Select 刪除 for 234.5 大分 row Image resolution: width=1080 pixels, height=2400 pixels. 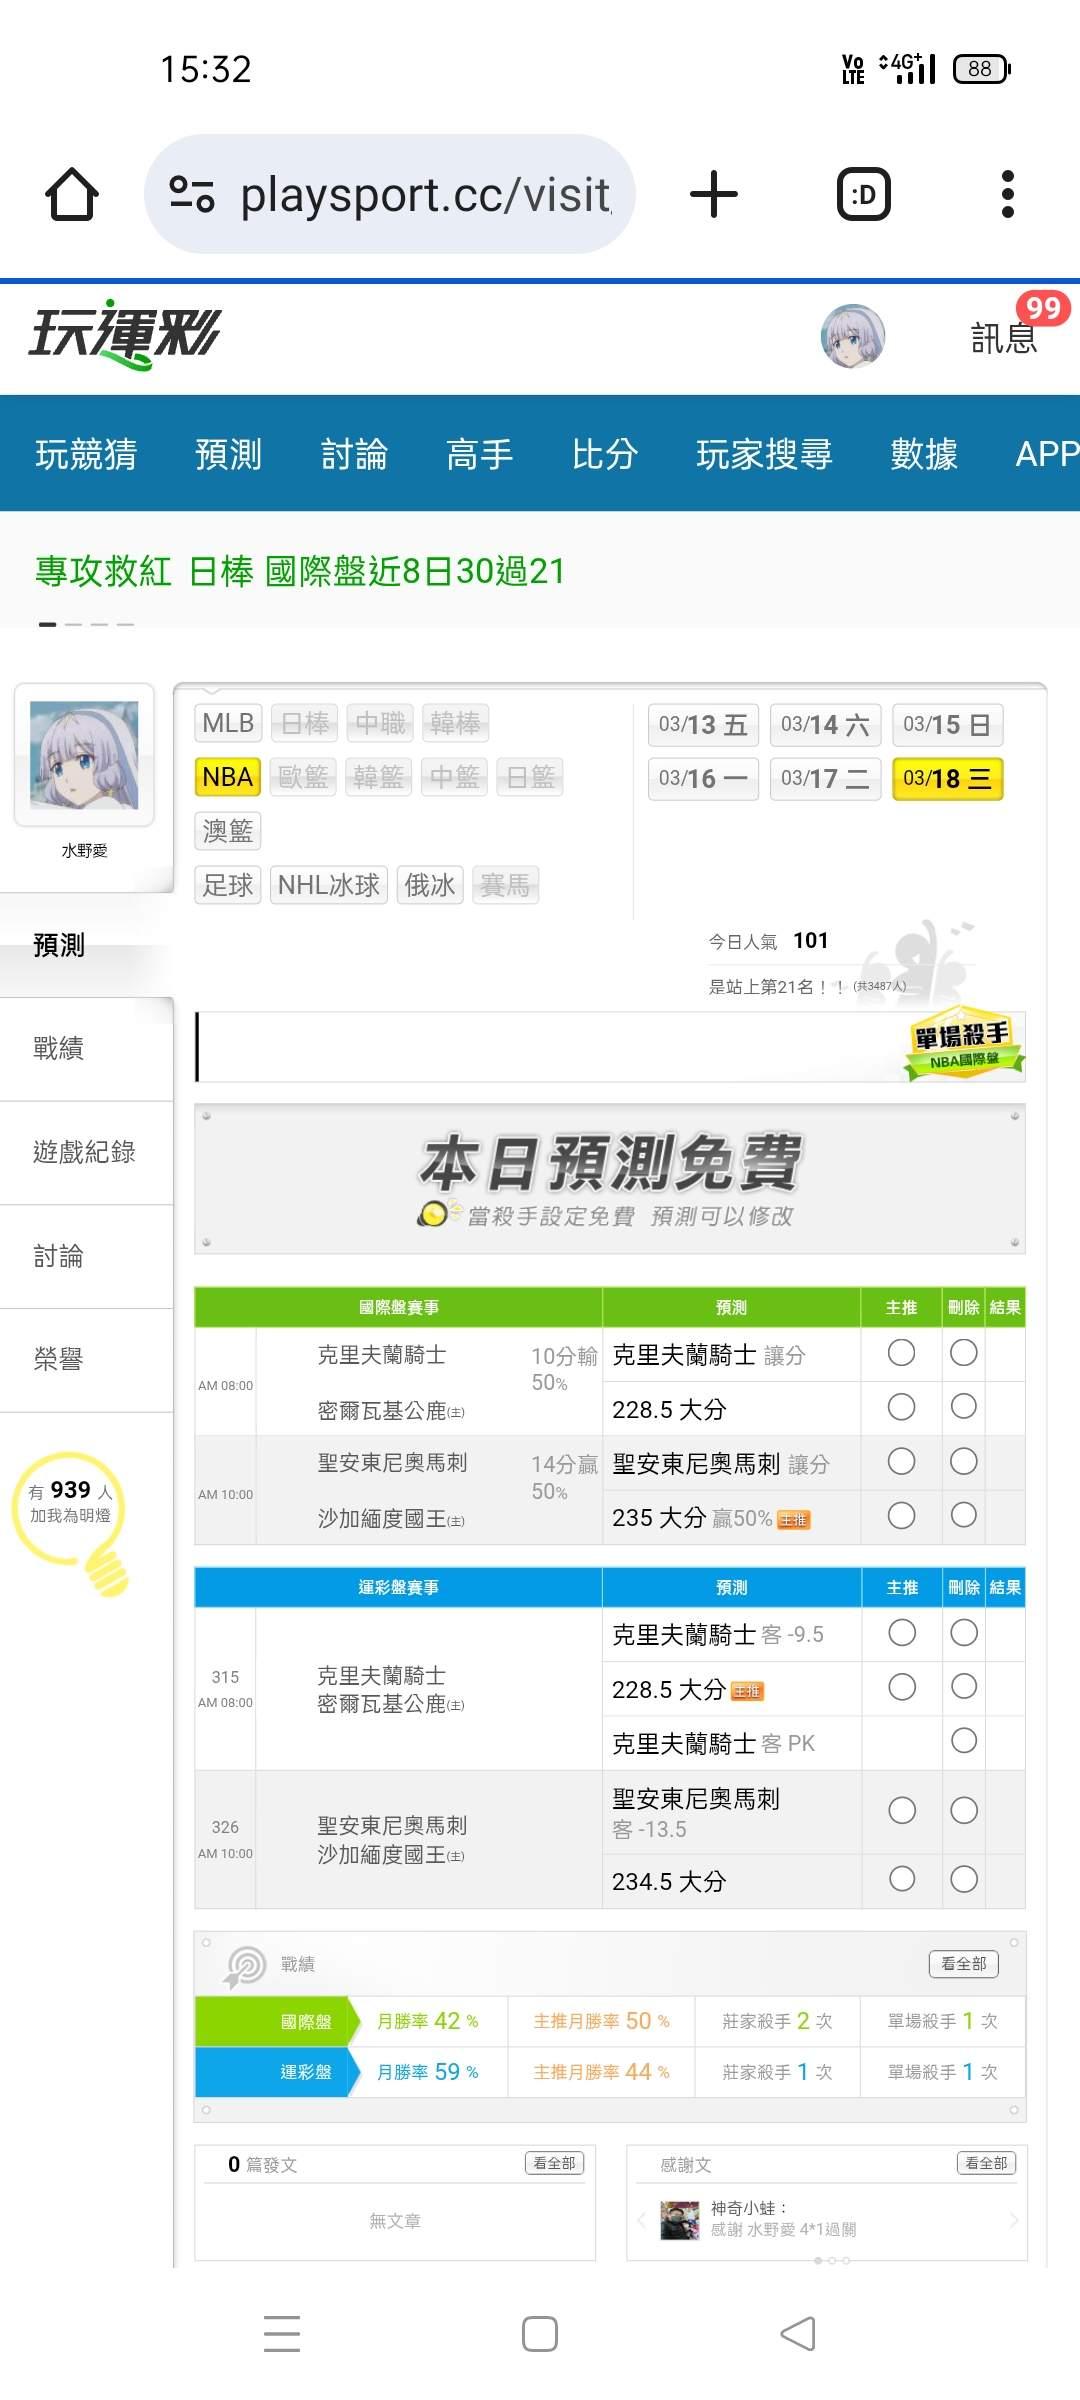pos(964,1879)
